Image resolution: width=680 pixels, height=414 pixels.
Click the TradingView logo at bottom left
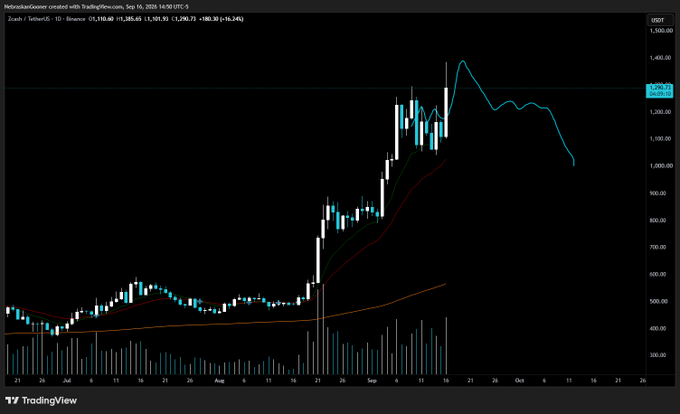click(x=41, y=401)
